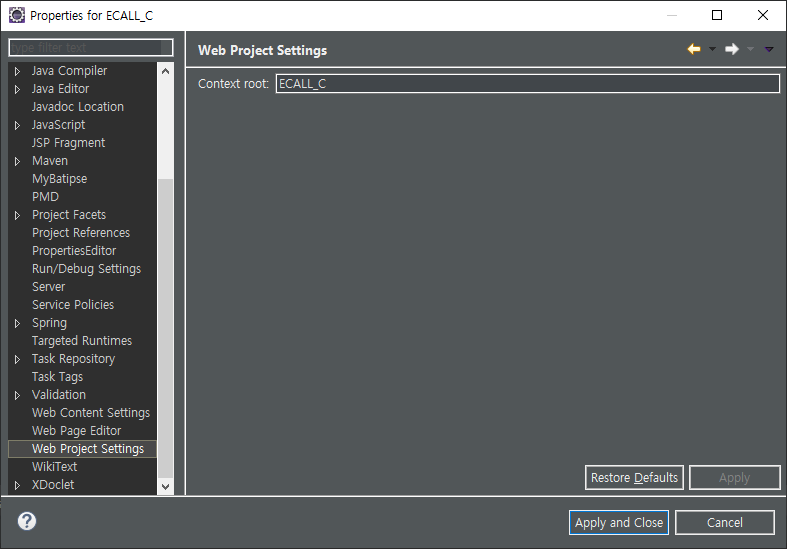Expand the Java Editor node
787x549 pixels.
pos(18,89)
